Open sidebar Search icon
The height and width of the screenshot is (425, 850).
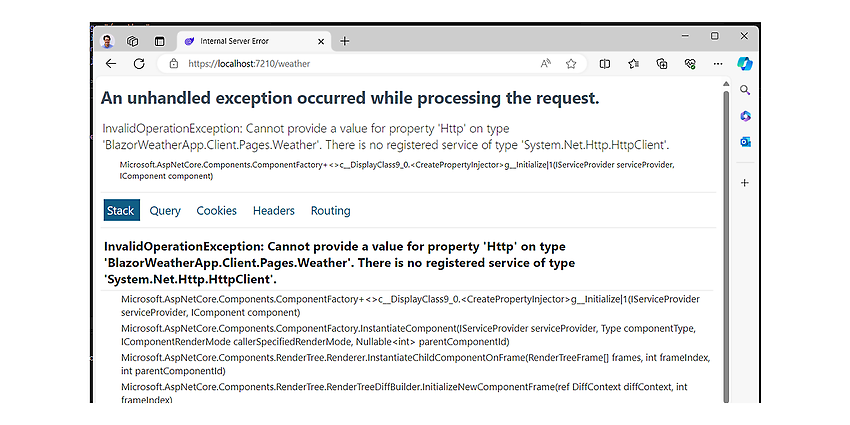pyautogui.click(x=745, y=90)
